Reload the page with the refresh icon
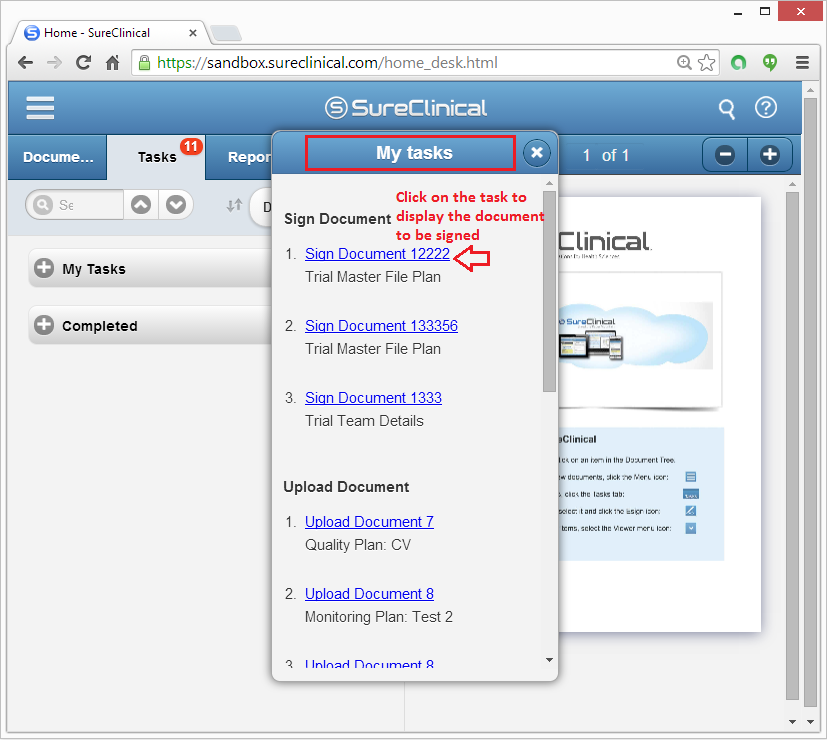The height and width of the screenshot is (741, 827). [83, 63]
